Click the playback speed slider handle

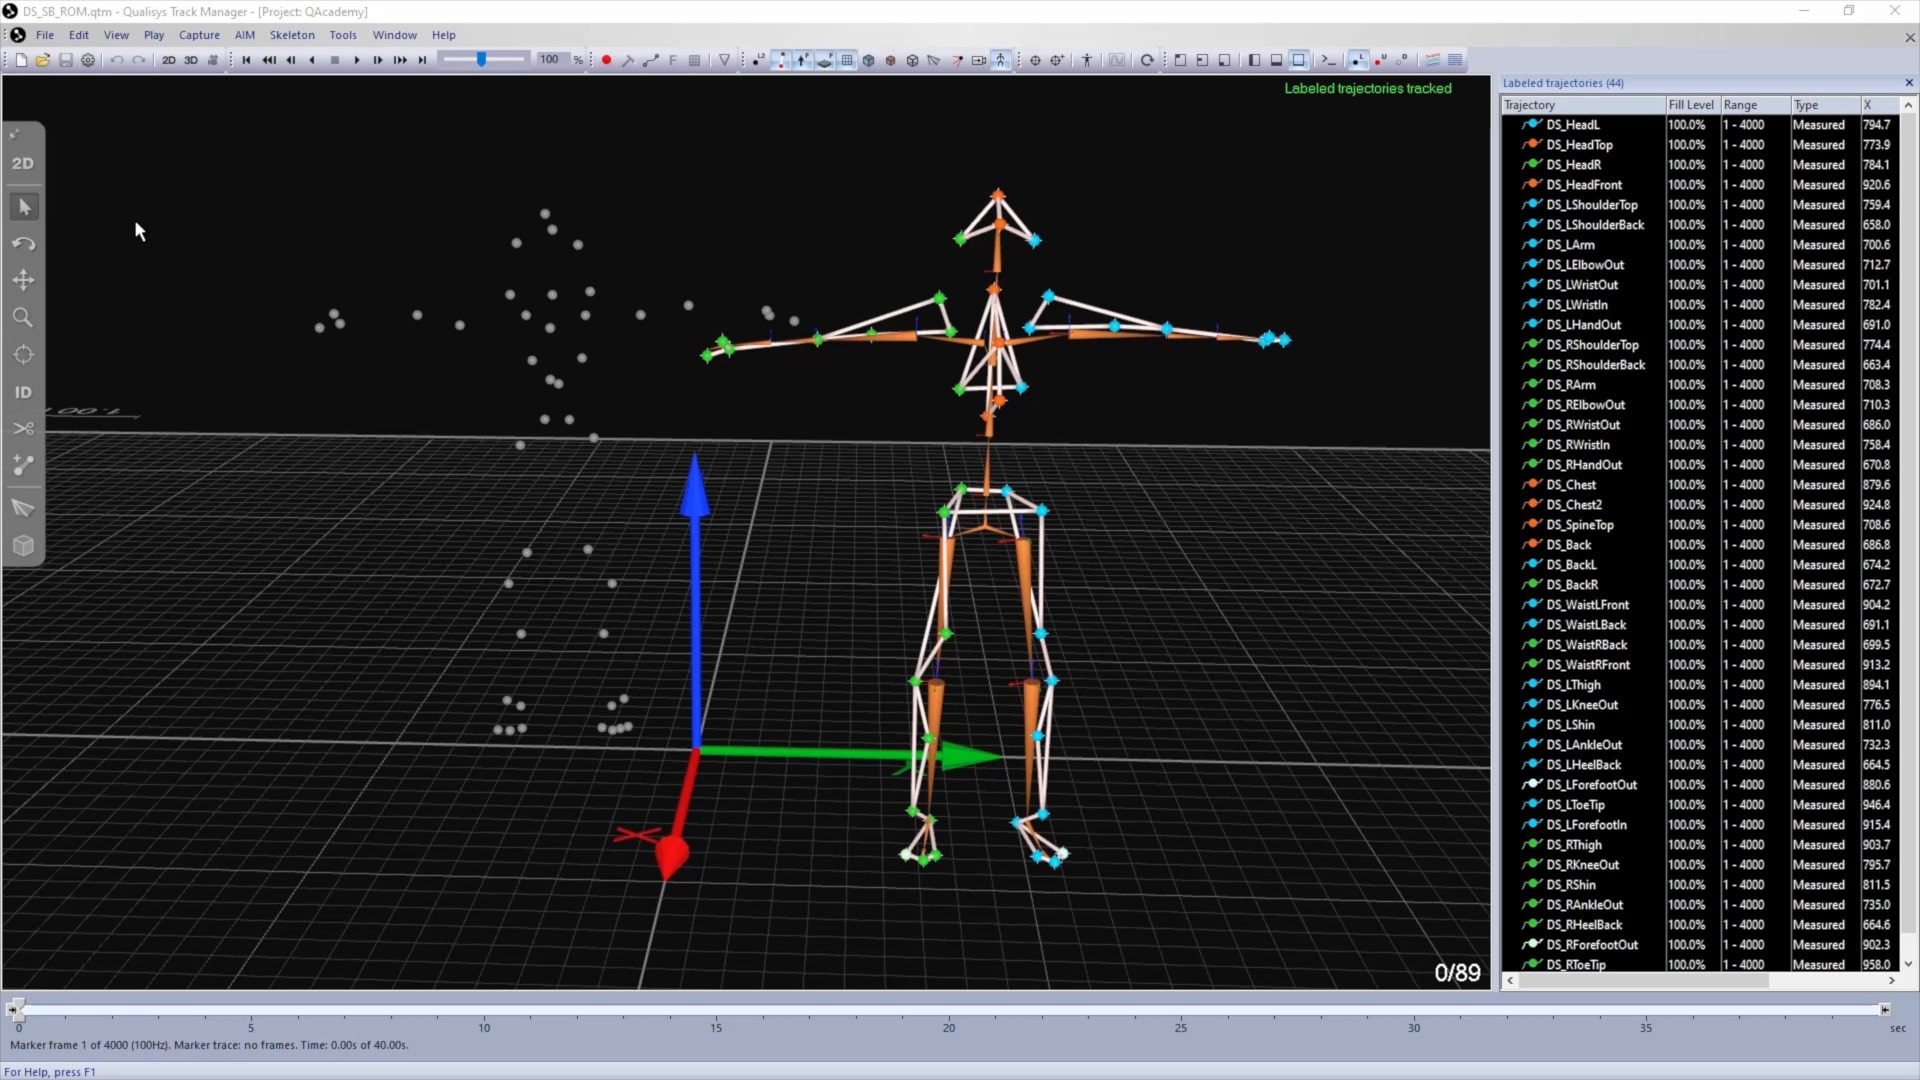pos(481,60)
